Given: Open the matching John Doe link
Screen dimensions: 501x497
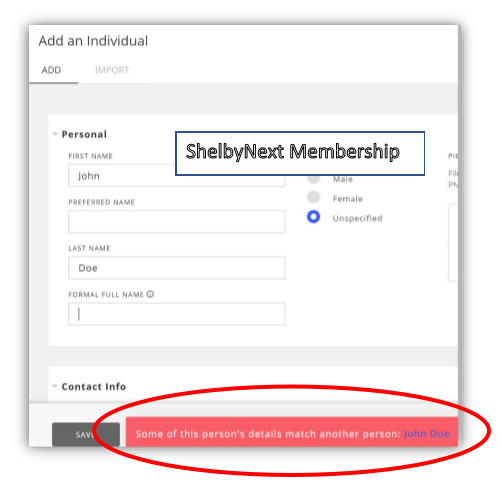Looking at the screenshot, I should pos(426,434).
